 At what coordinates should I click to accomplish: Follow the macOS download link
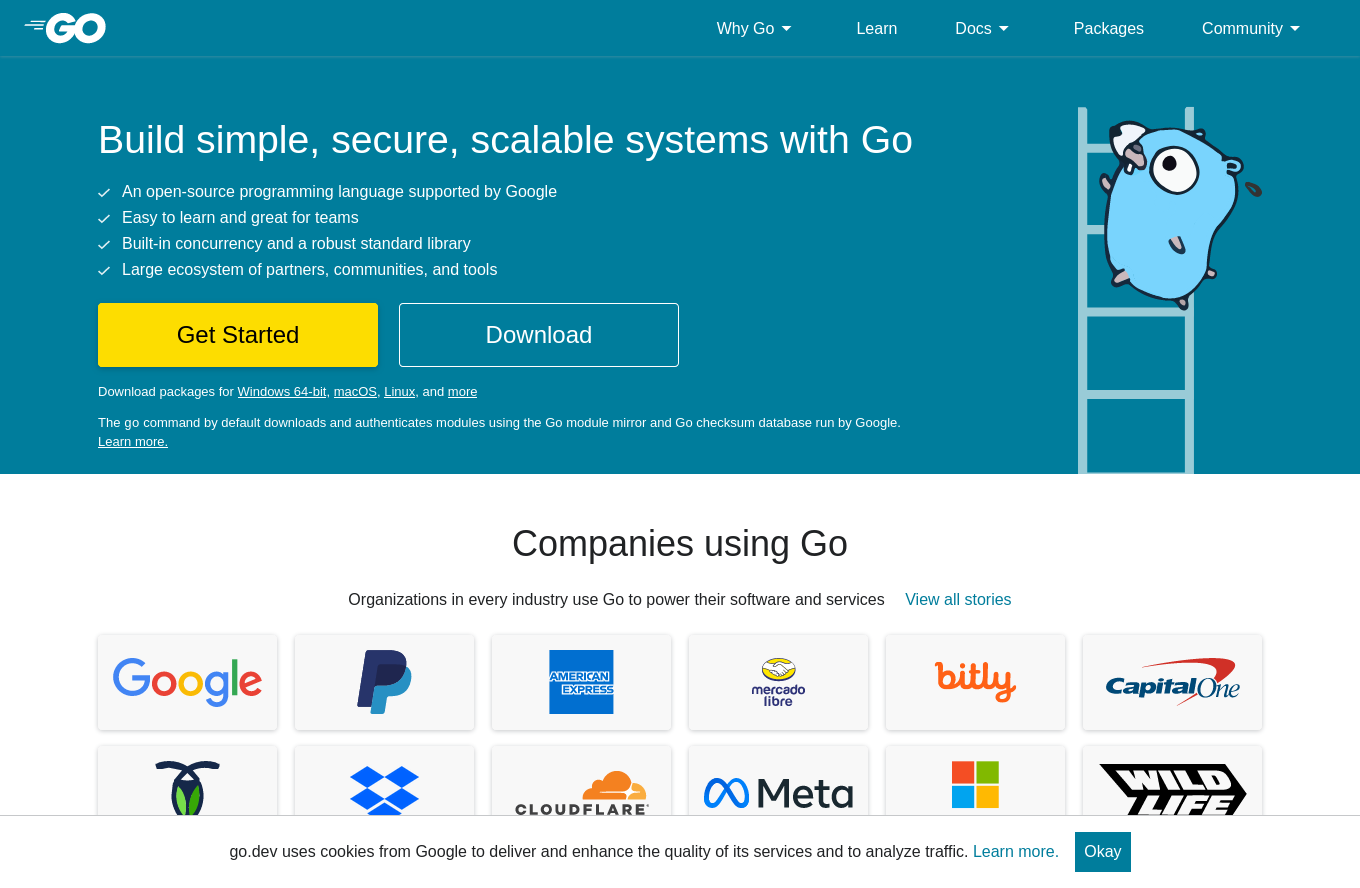tap(355, 392)
